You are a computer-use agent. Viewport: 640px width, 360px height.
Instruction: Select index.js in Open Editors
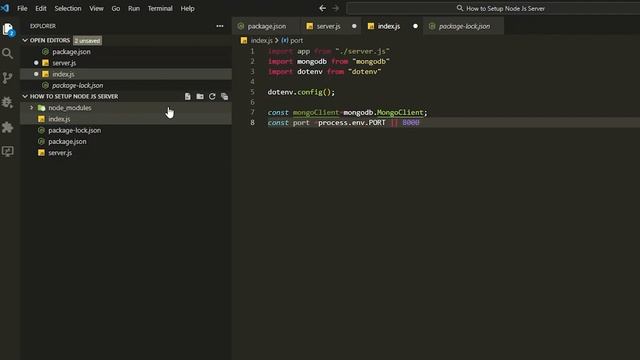pos(127,74)
